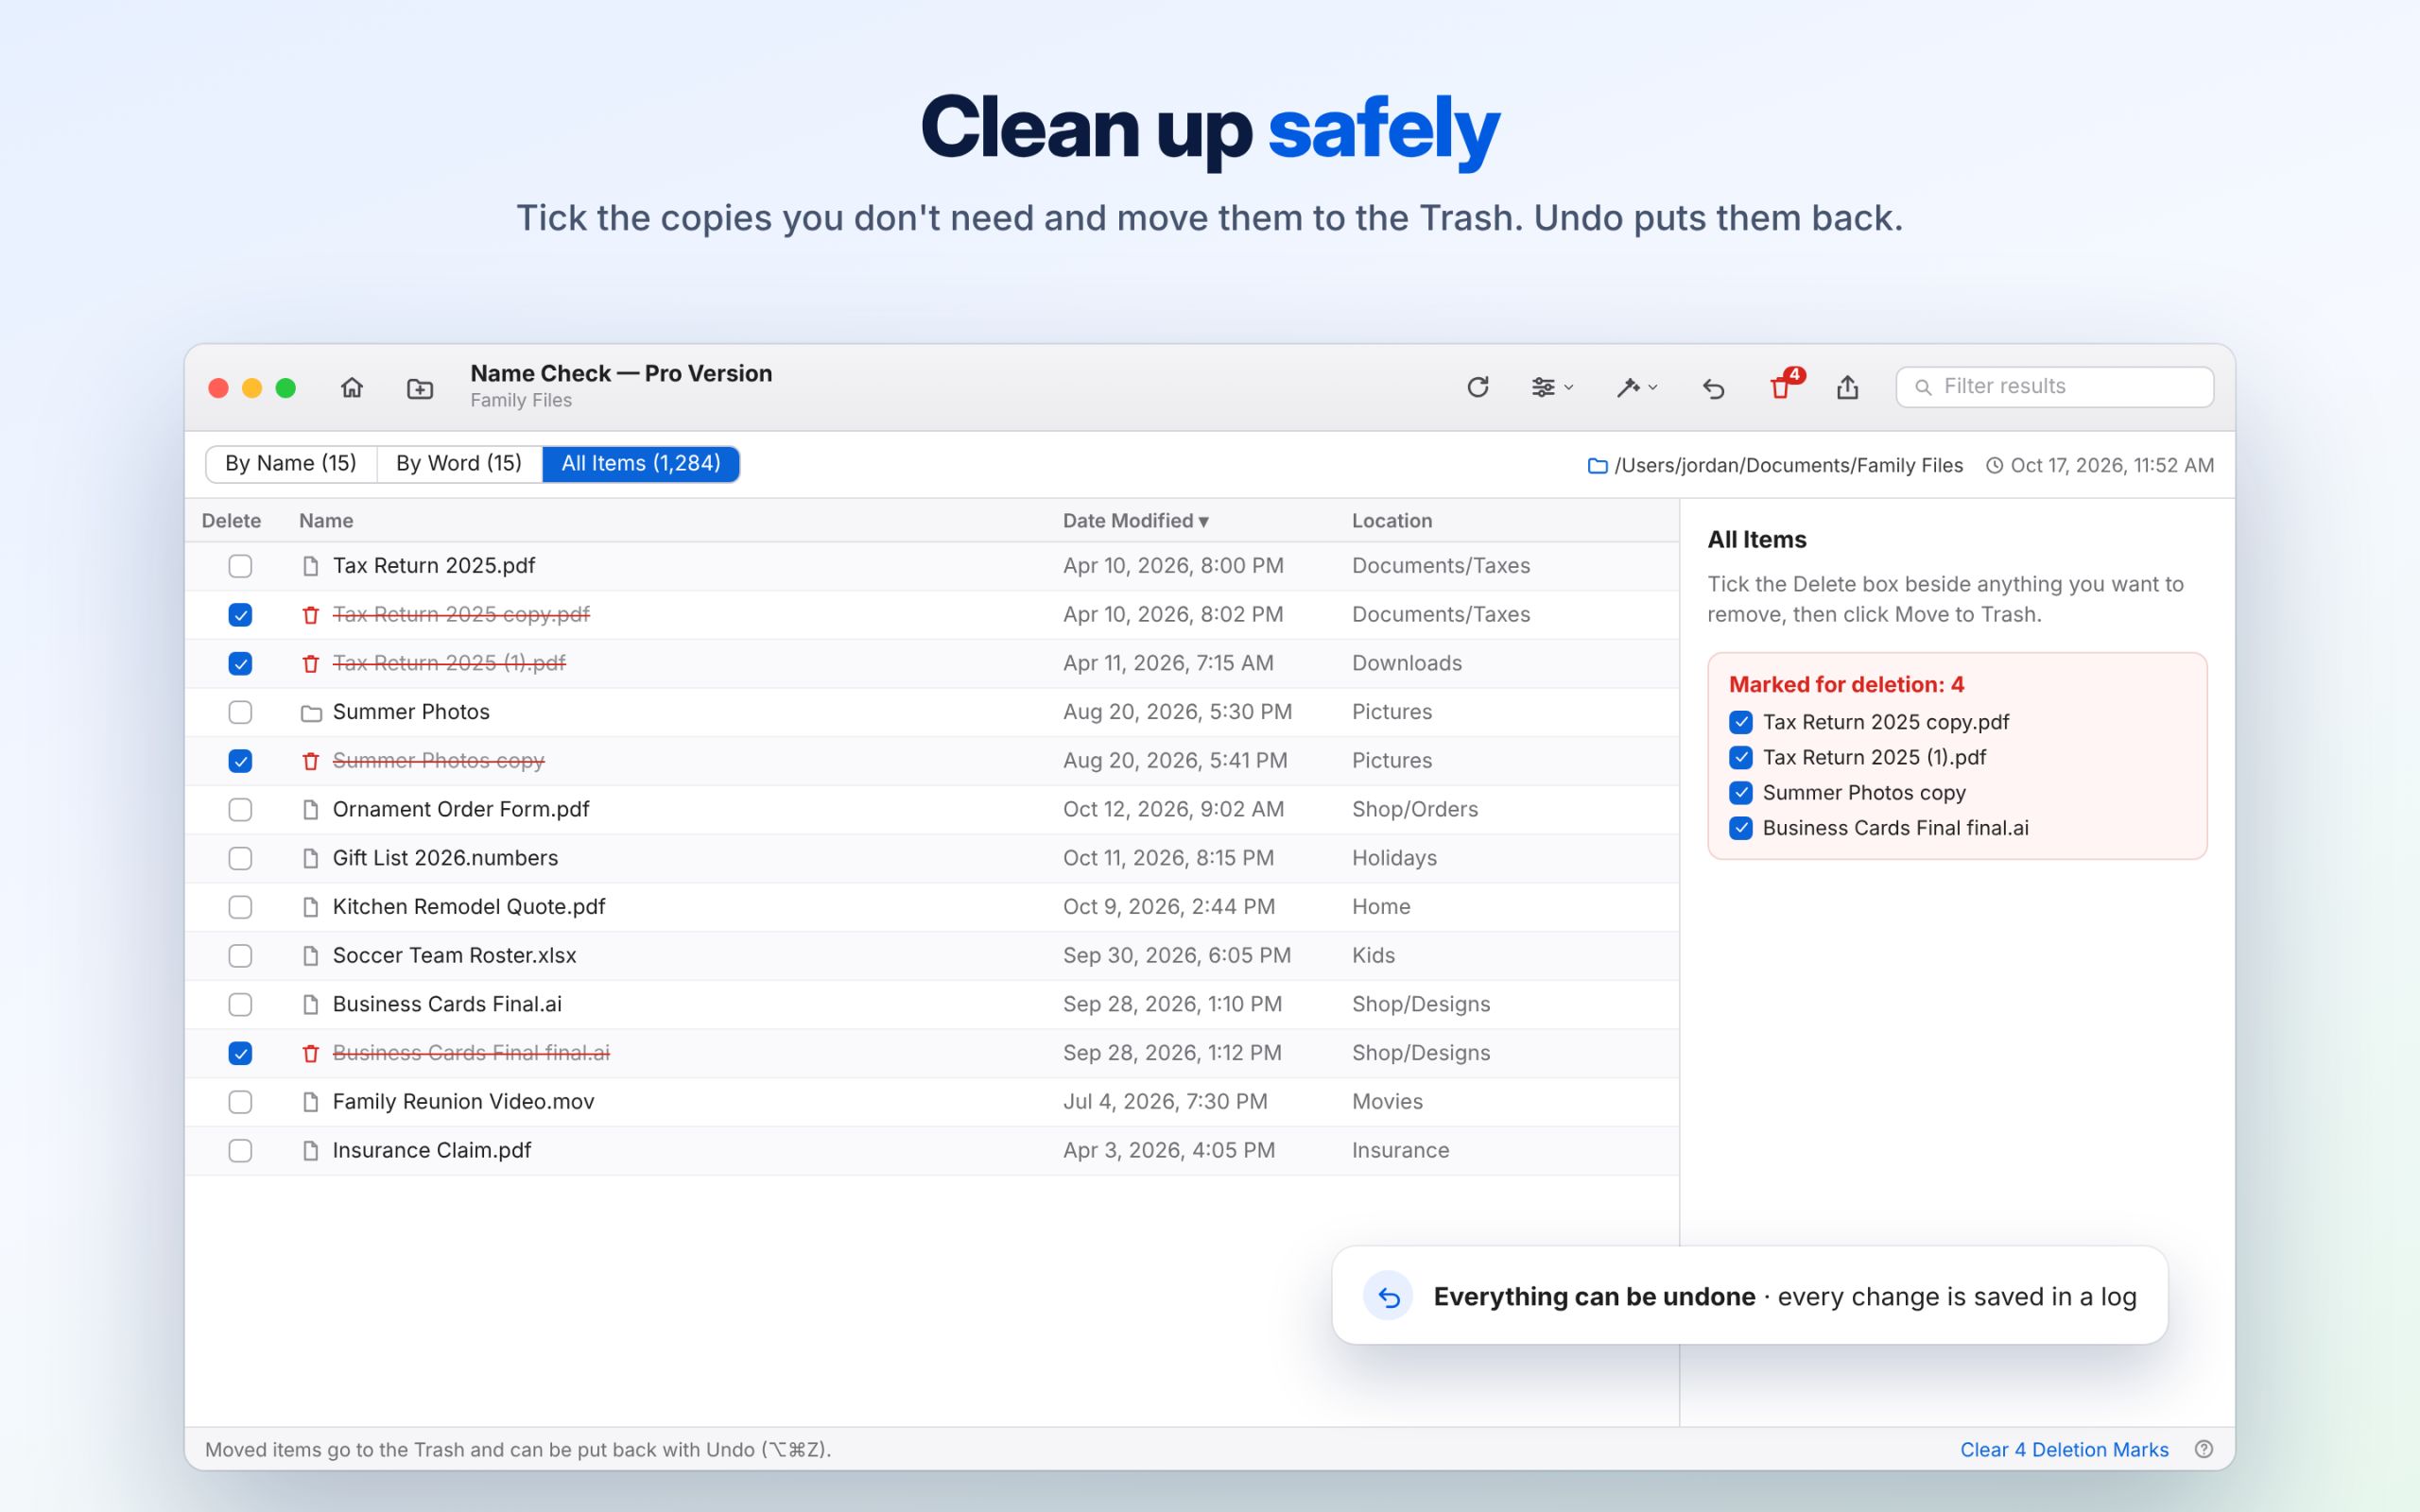Switch to By Name (15) tab
Viewport: 2420px width, 1512px height.
[x=291, y=464]
